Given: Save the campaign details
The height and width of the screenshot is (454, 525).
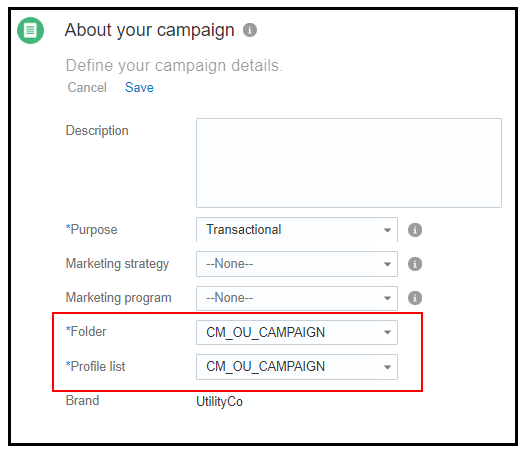Looking at the screenshot, I should pos(139,87).
